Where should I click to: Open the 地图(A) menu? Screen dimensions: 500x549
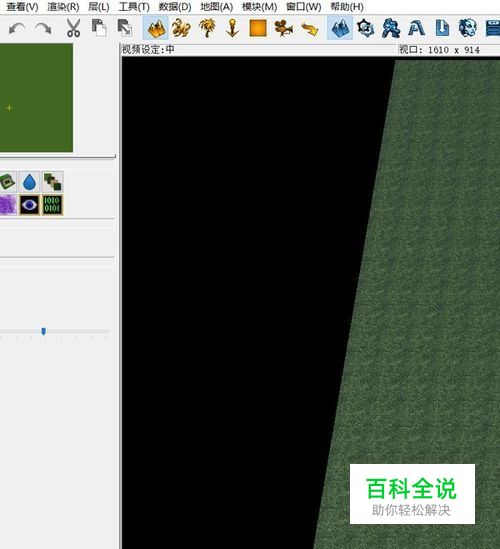[216, 7]
